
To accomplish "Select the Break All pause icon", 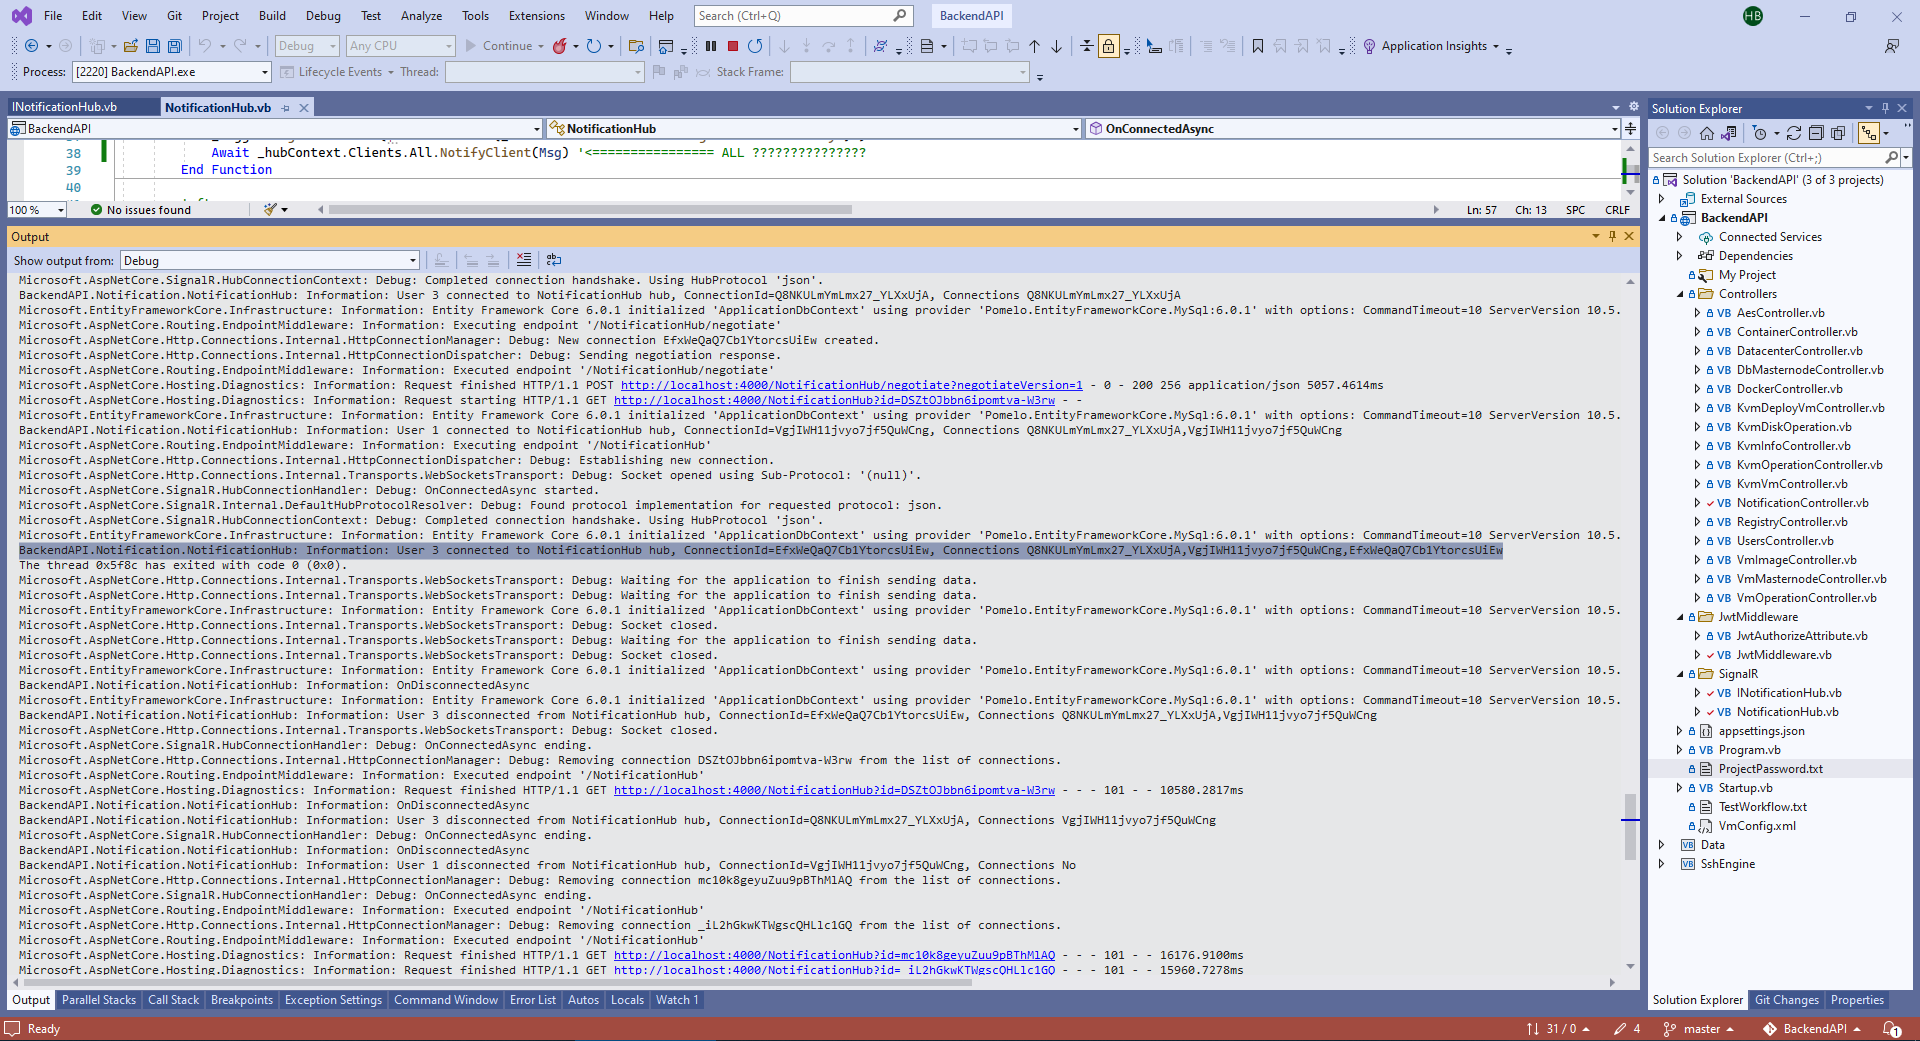I will click(711, 45).
